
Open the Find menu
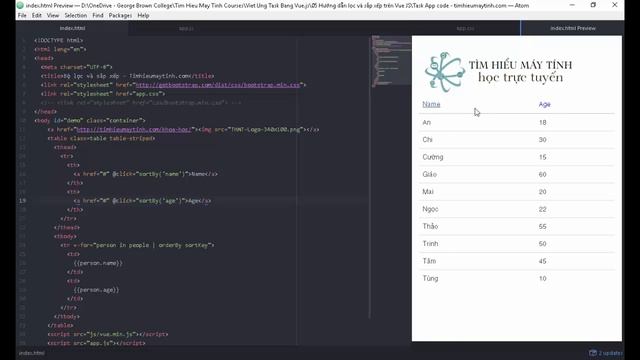98,16
